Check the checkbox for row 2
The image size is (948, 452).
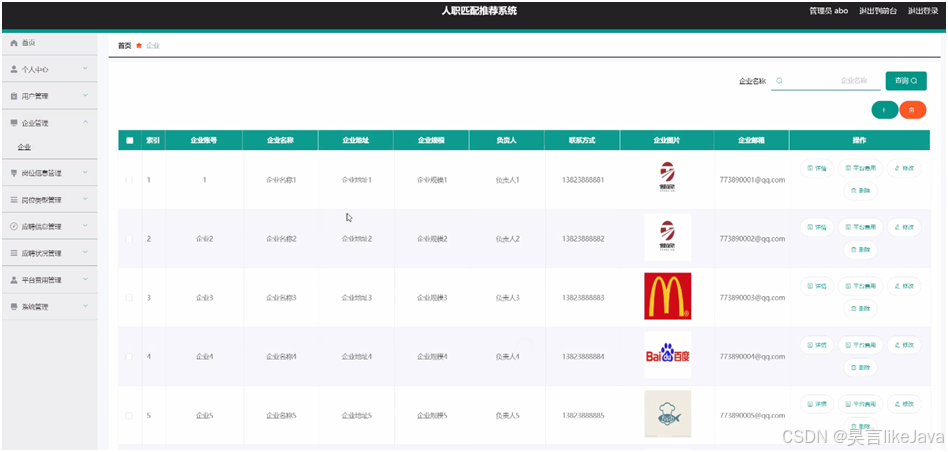129,239
